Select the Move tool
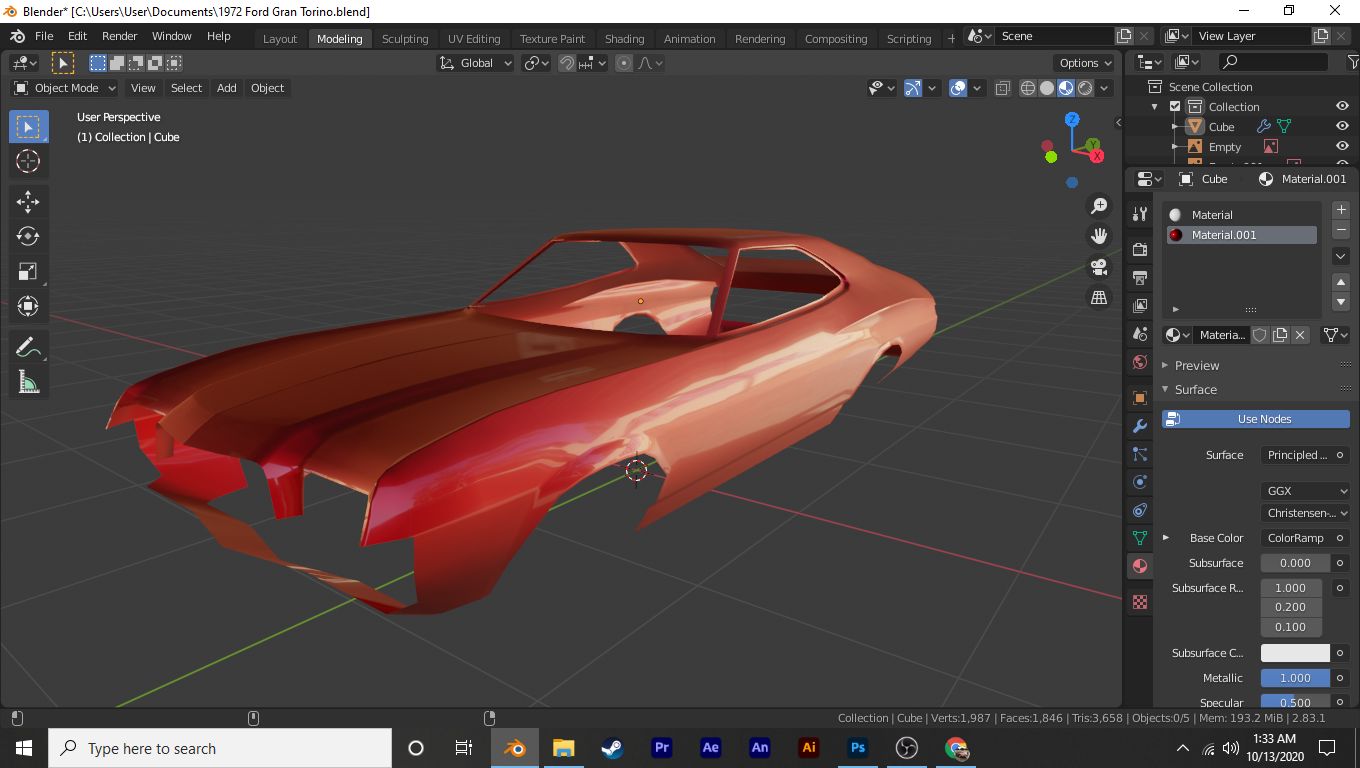This screenshot has height=768, width=1360. pos(28,201)
